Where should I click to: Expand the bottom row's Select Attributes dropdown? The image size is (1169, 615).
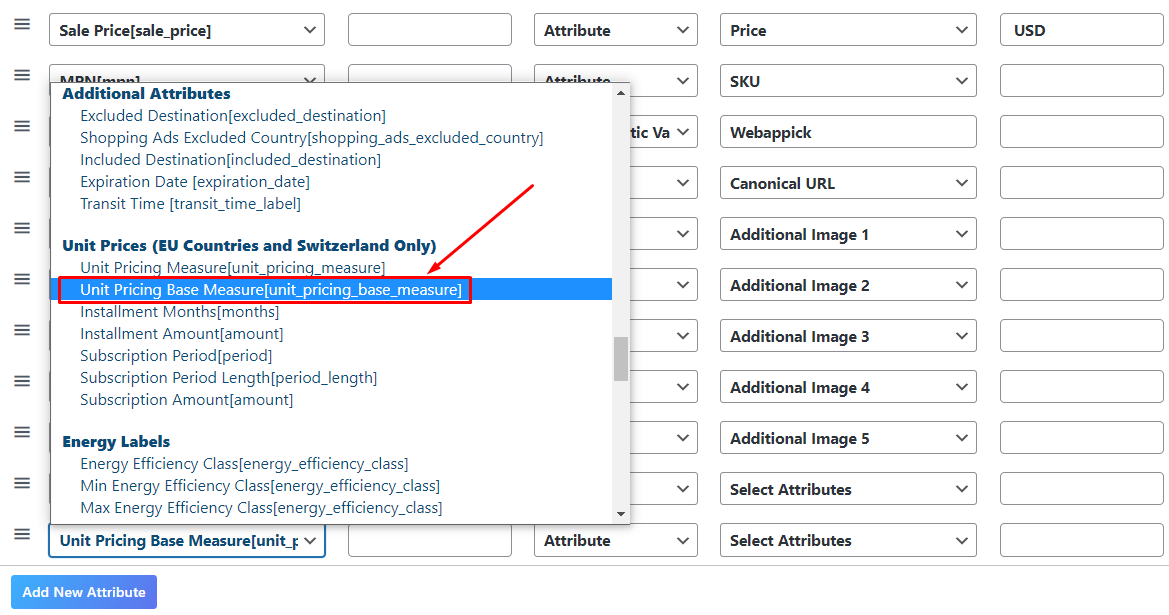847,540
